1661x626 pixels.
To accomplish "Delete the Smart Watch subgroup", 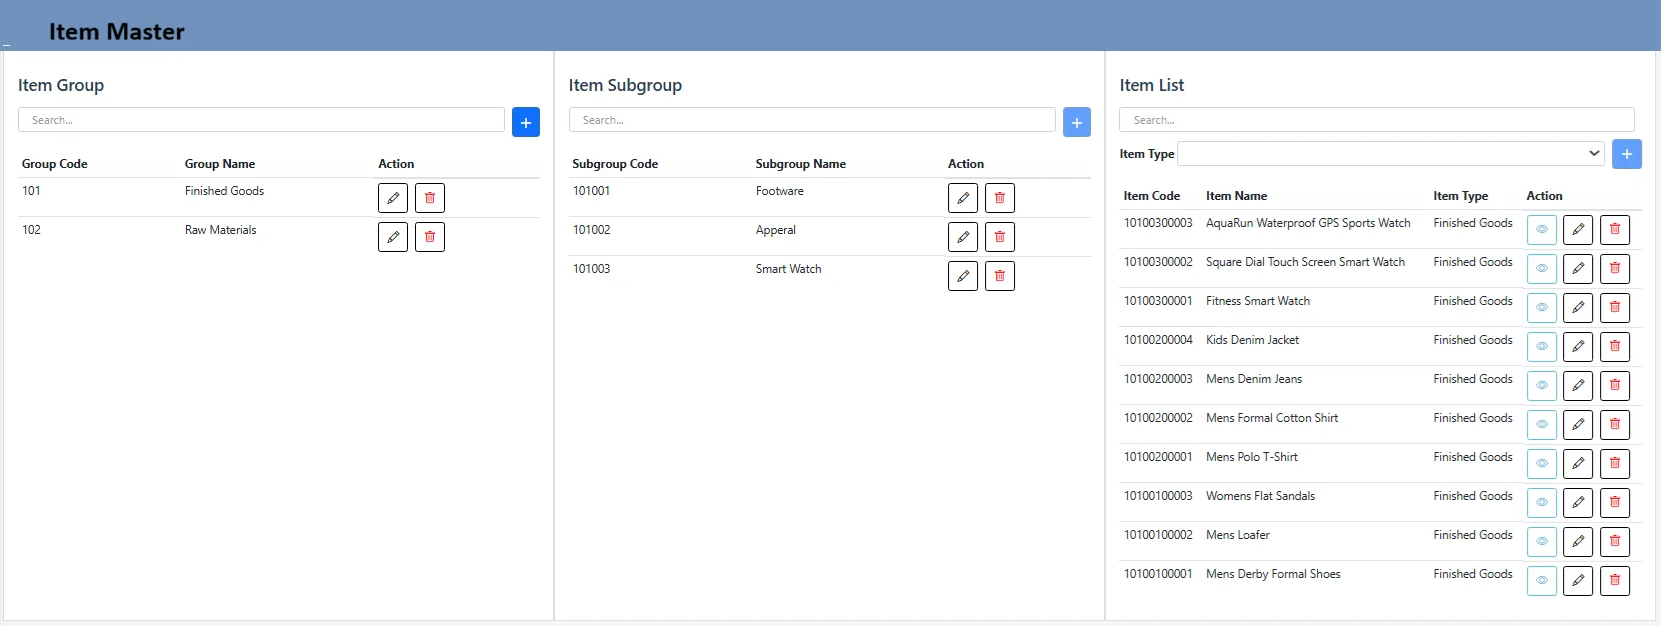I will (x=1000, y=276).
